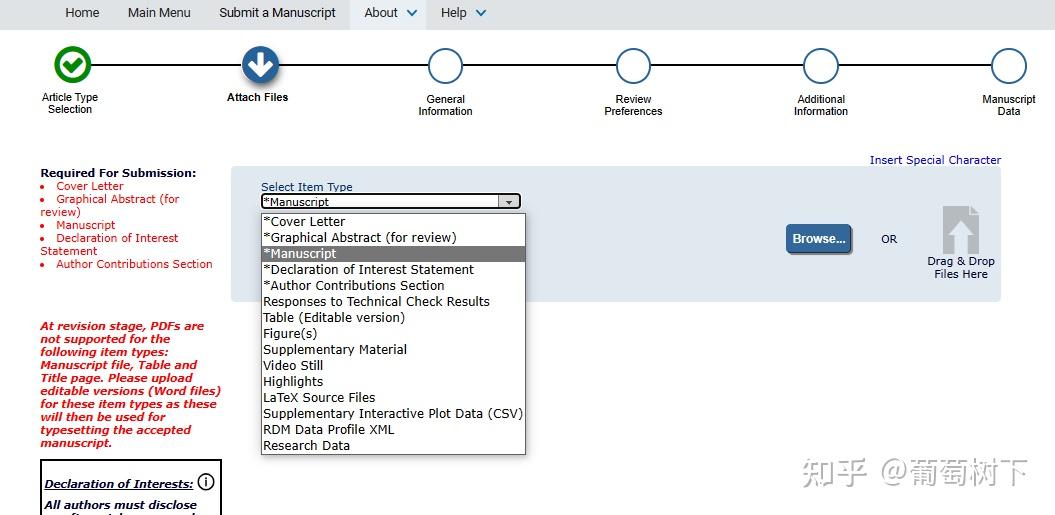Expand the Help menu dropdown
Viewport: 1055px width, 515px height.
point(463,13)
